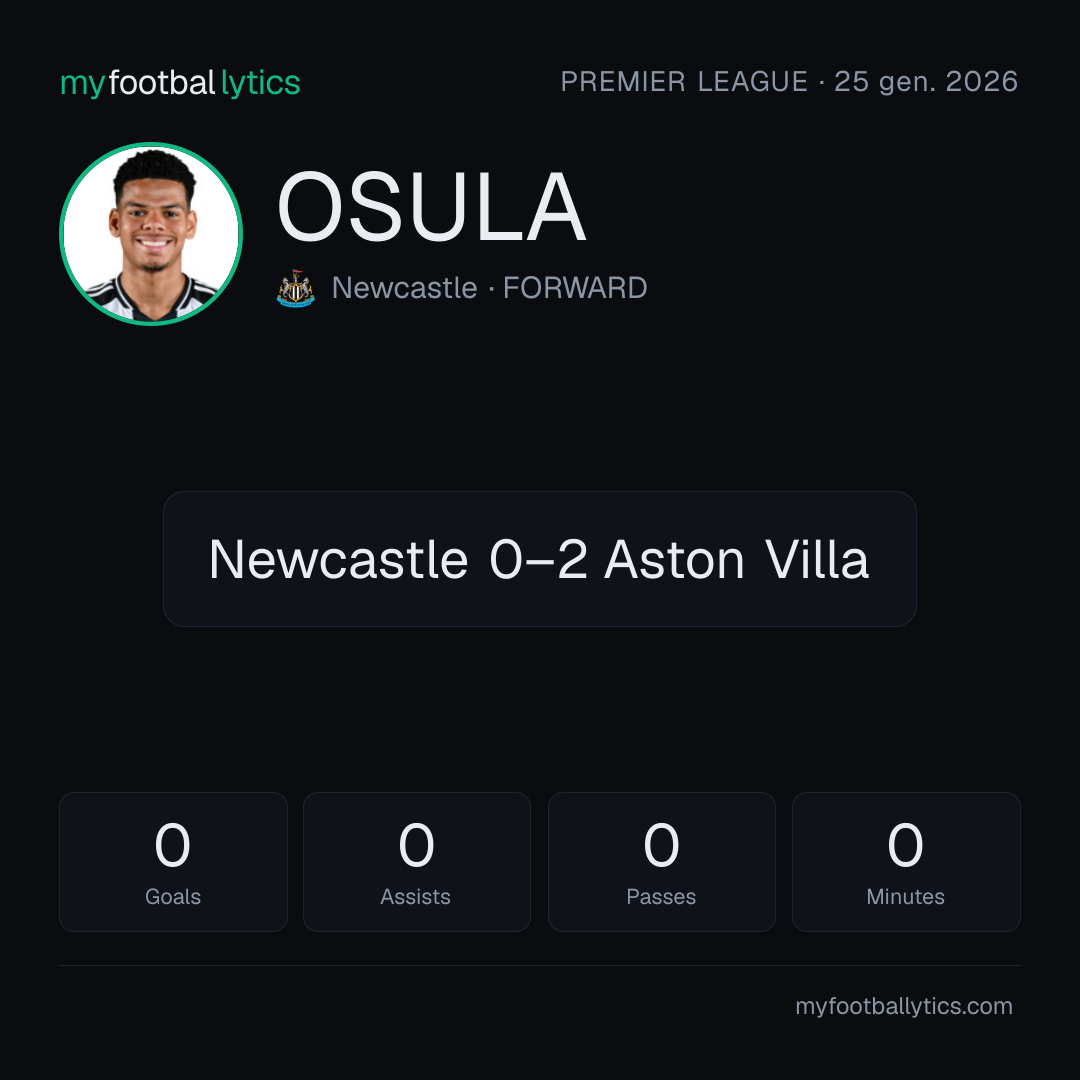Click the 0–2 score text
The image size is (1080, 1080).
point(539,559)
